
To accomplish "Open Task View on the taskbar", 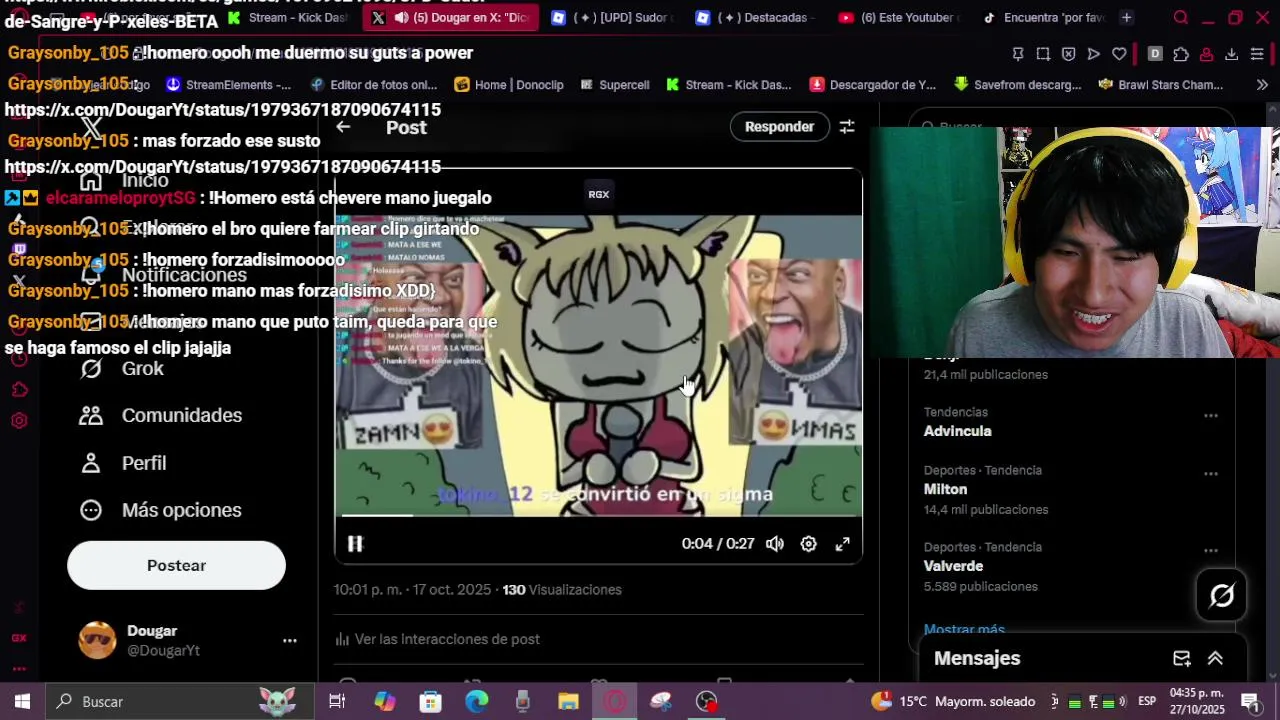I will (337, 702).
